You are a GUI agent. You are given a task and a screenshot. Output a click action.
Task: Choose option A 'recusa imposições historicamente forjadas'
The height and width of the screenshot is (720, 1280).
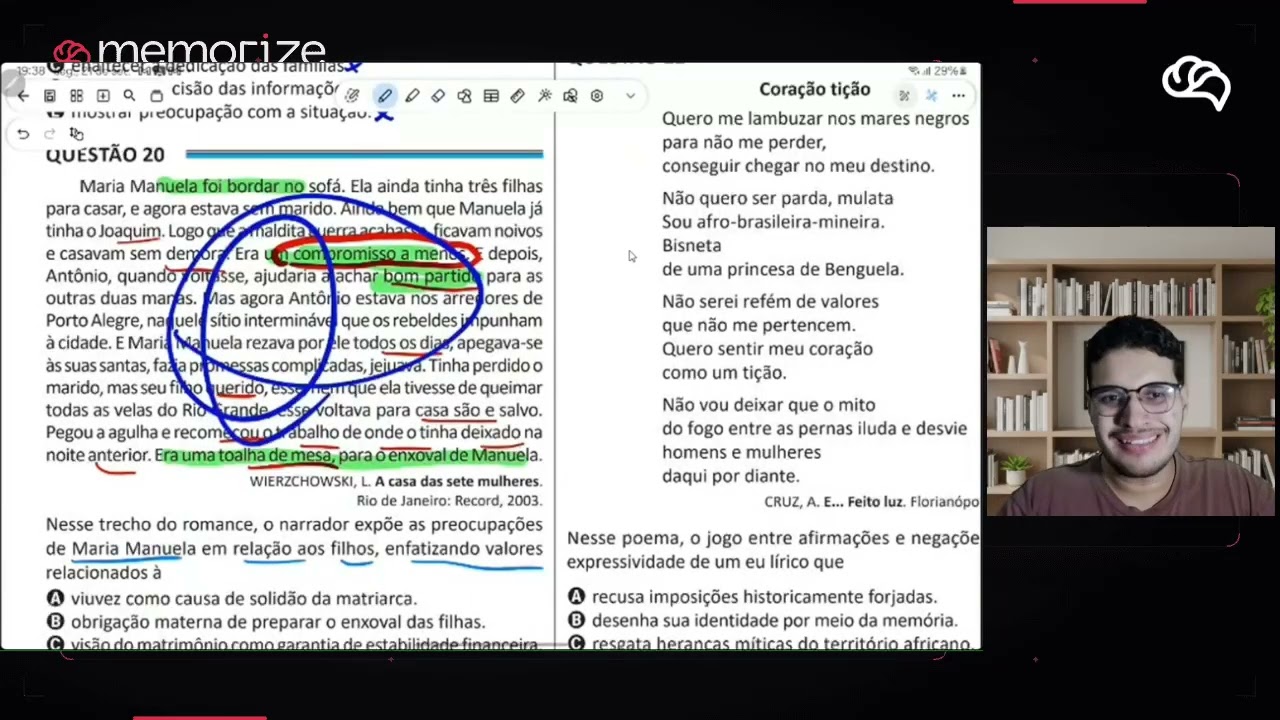(752, 597)
